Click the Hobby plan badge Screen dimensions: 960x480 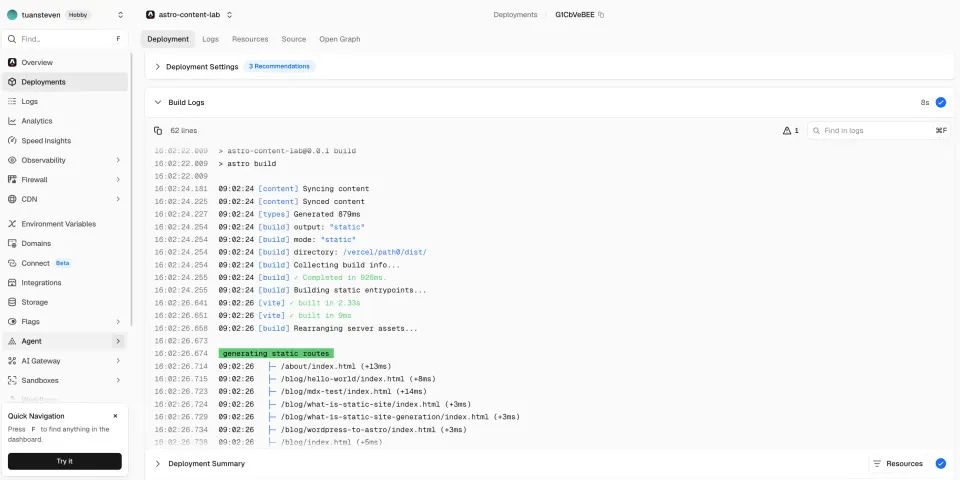[78, 15]
